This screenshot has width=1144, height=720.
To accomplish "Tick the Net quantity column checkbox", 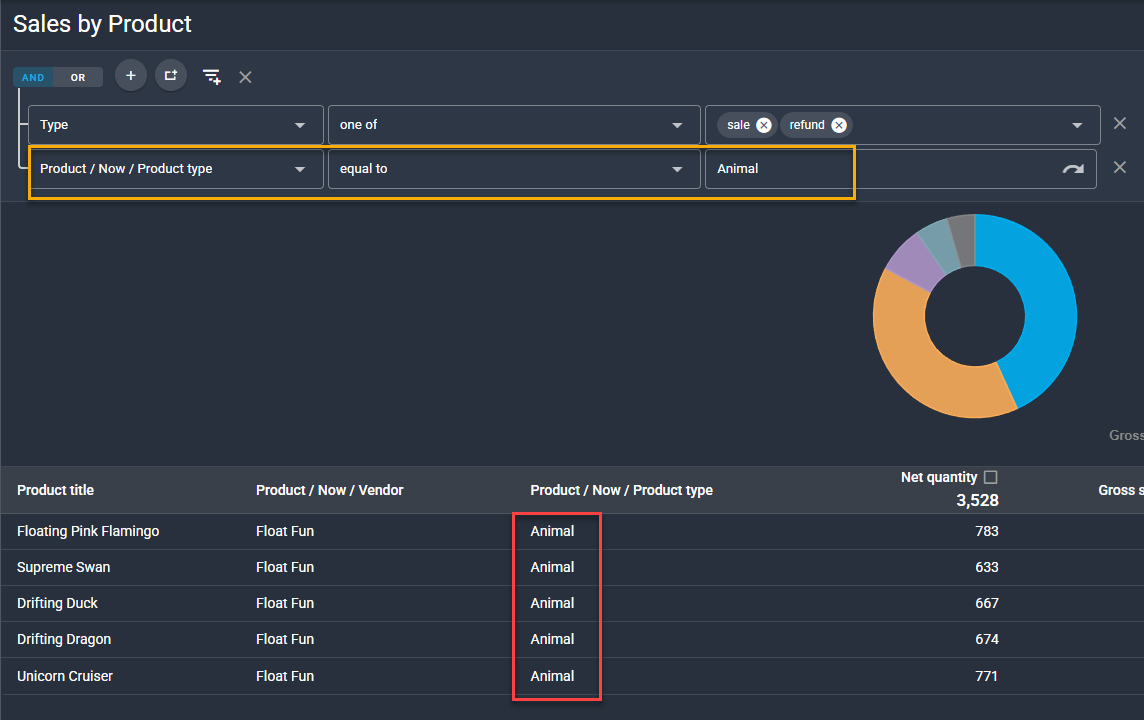I will pos(991,477).
